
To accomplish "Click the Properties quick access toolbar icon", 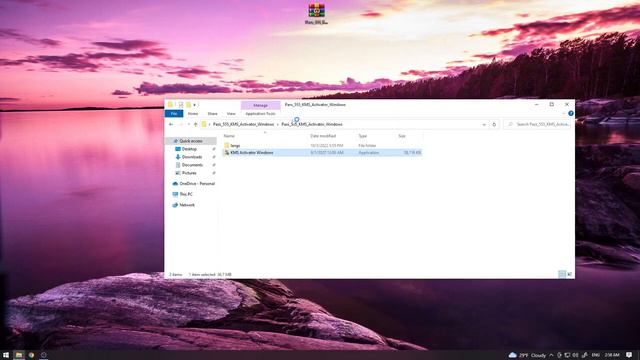I will [181, 105].
